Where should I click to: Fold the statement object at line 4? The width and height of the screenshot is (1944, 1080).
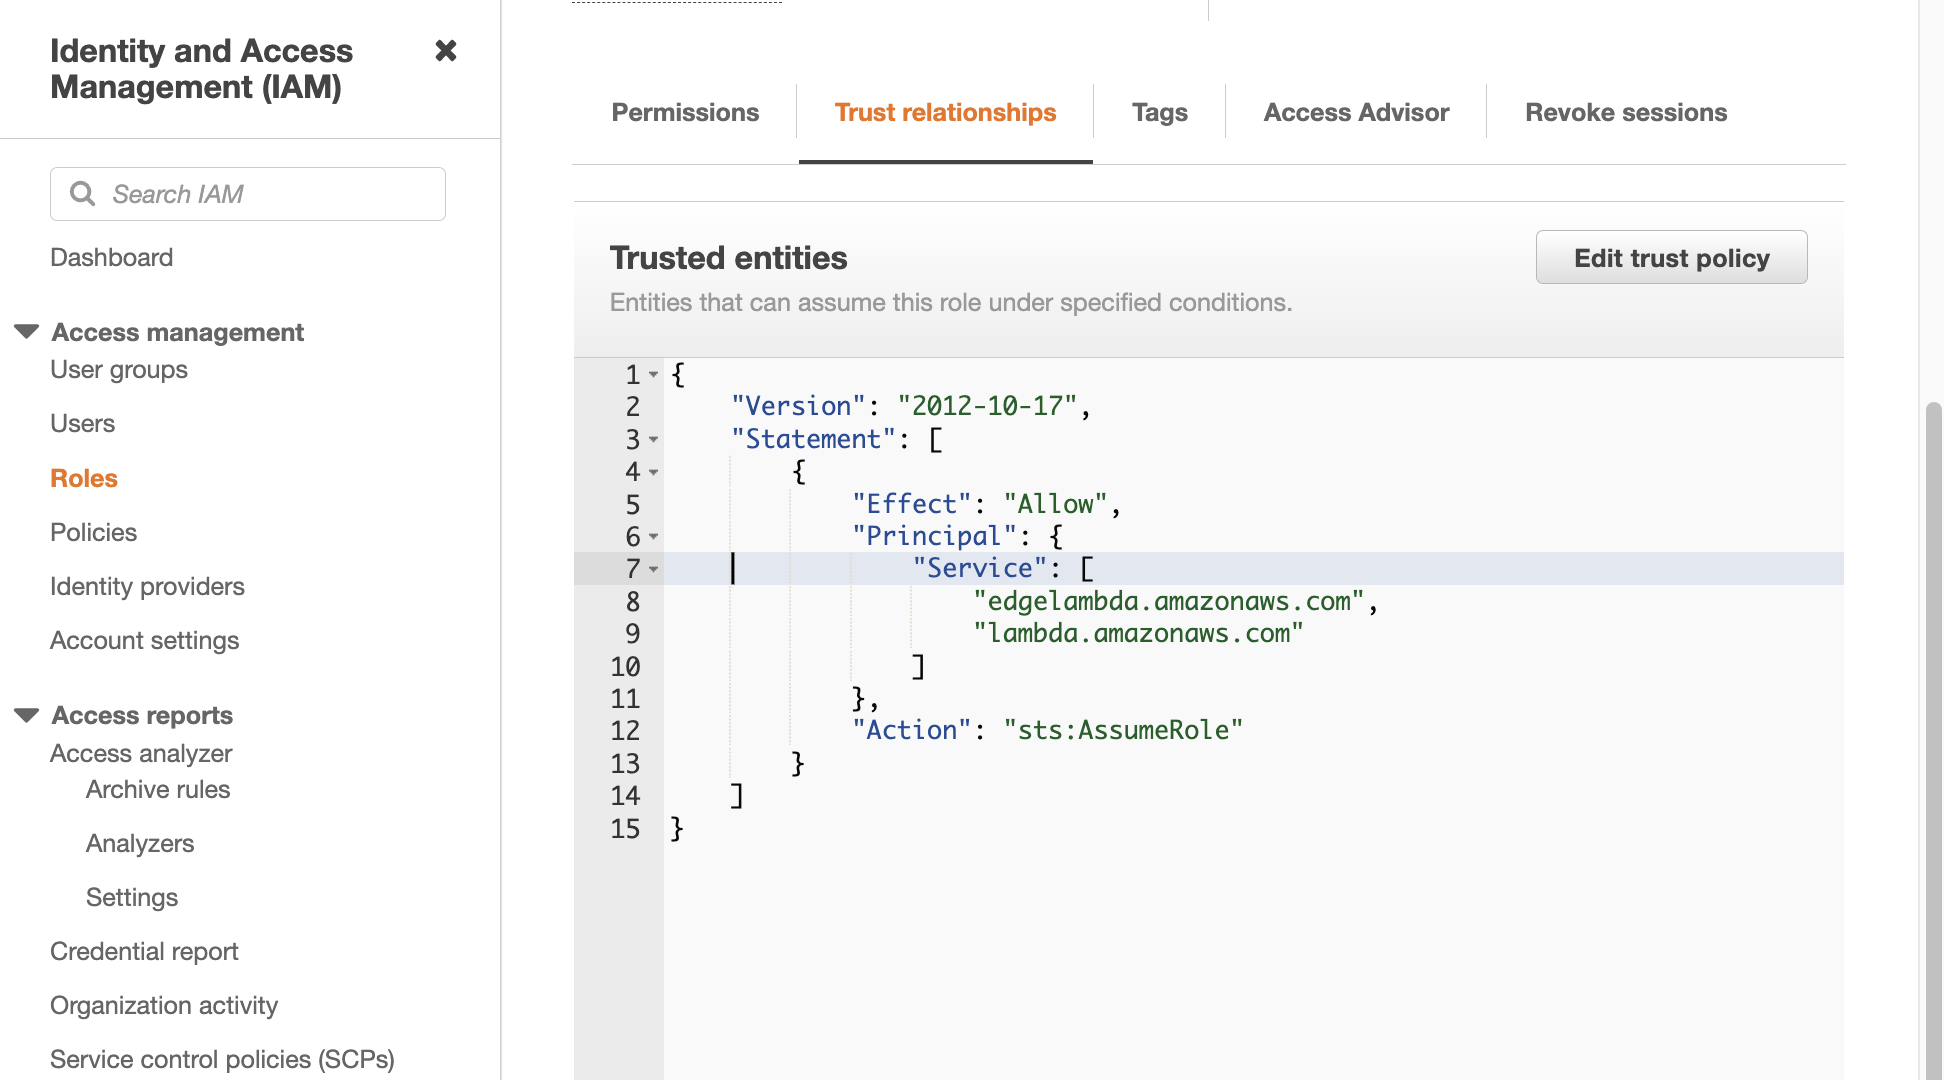tap(653, 472)
